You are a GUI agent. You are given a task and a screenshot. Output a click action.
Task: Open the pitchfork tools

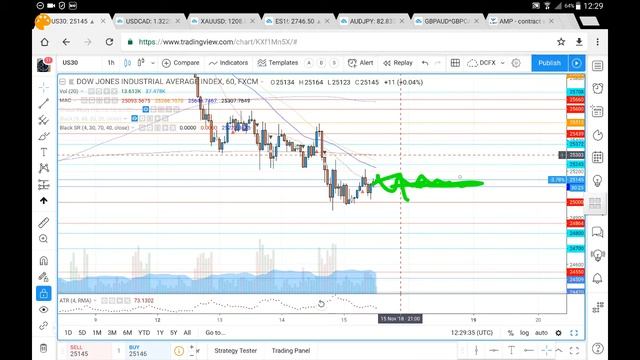coord(44,120)
